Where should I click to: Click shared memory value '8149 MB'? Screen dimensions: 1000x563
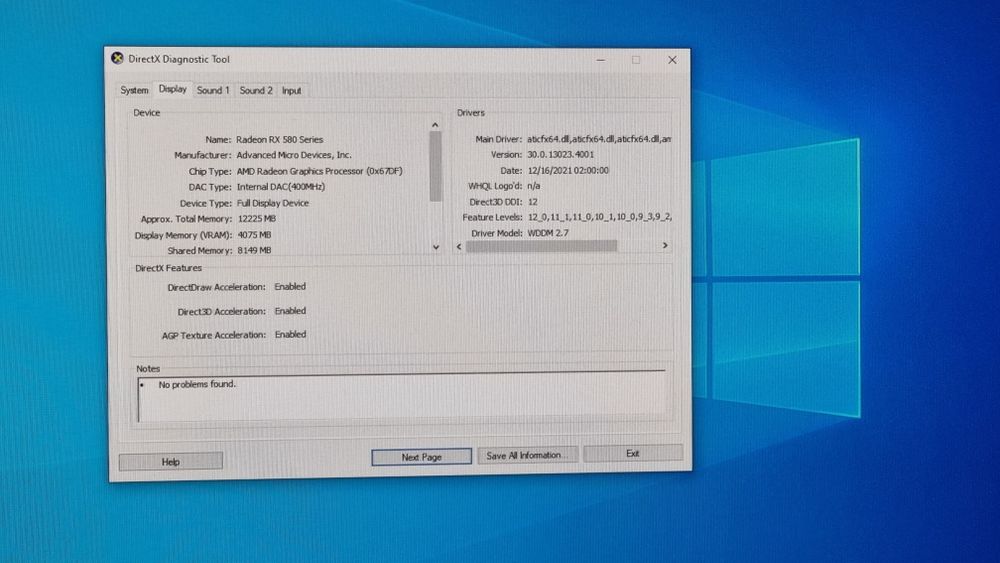pyautogui.click(x=254, y=251)
